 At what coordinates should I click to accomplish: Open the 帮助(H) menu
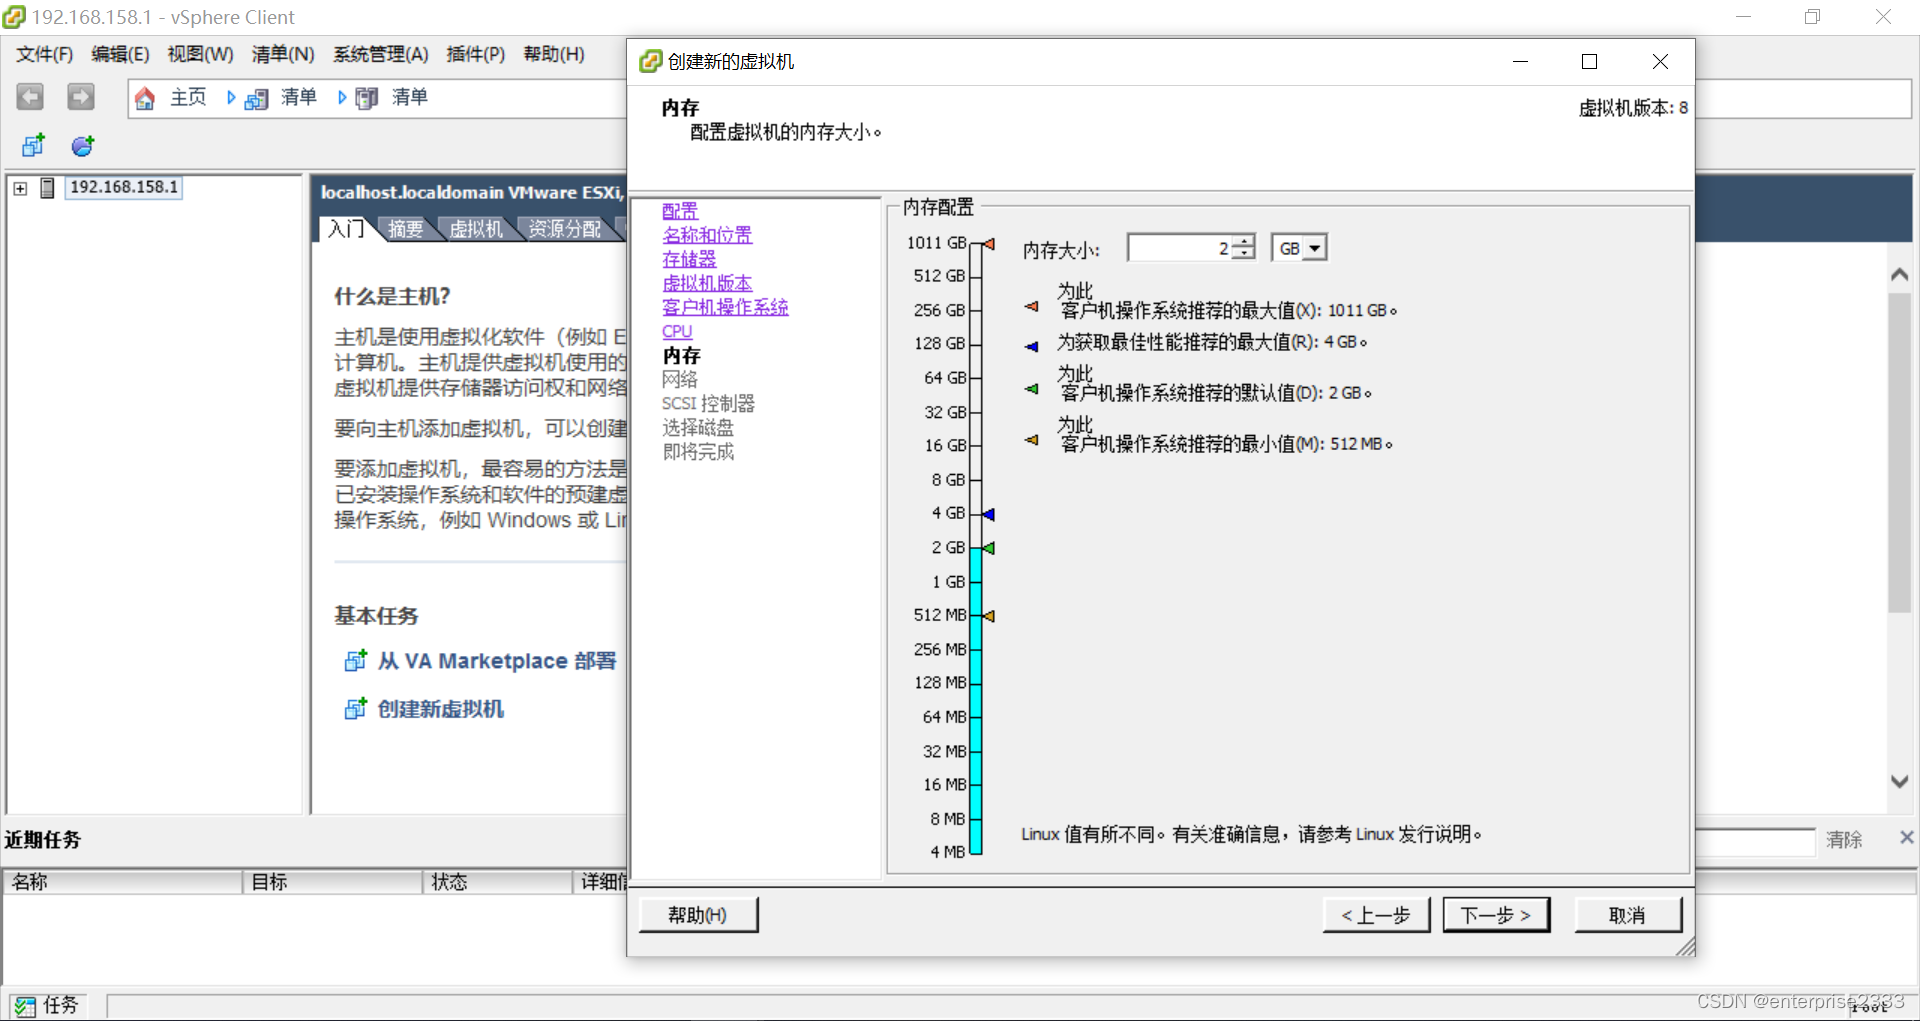click(x=554, y=54)
